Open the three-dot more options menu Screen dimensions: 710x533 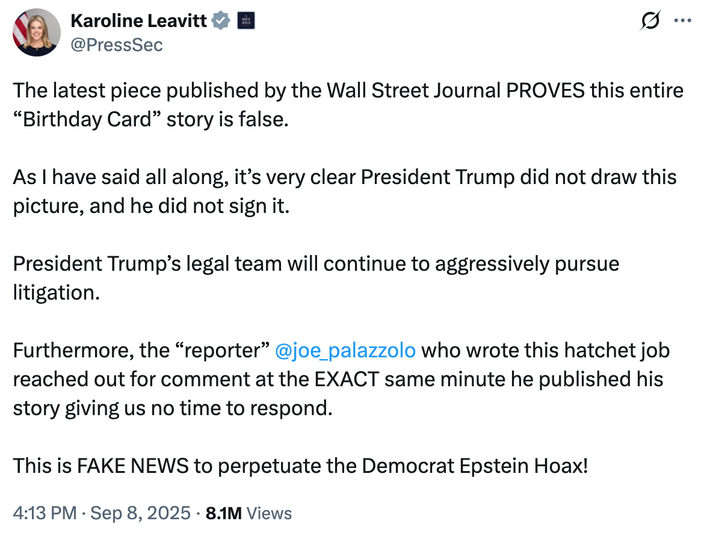coord(683,20)
